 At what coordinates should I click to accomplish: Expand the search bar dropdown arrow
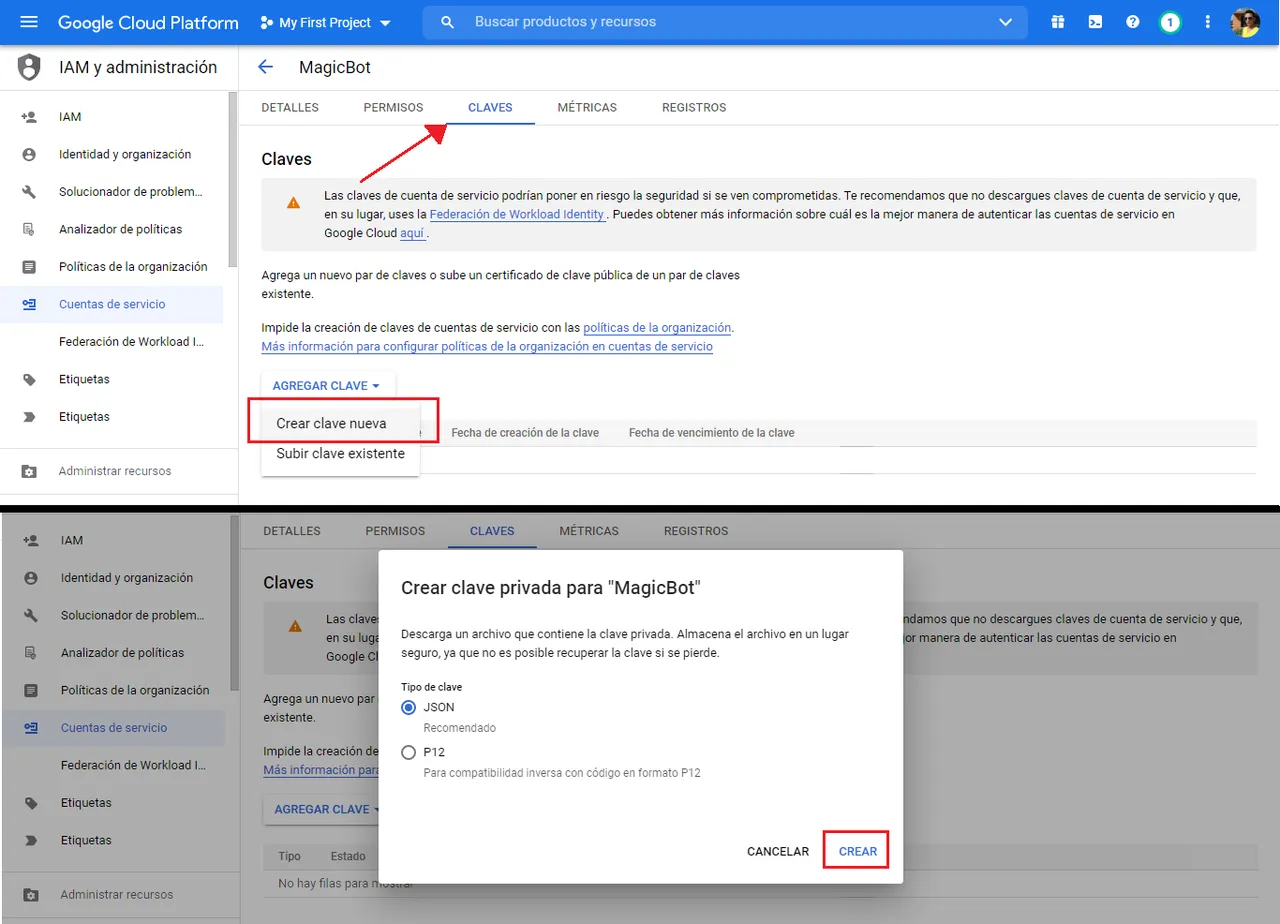tap(1005, 22)
